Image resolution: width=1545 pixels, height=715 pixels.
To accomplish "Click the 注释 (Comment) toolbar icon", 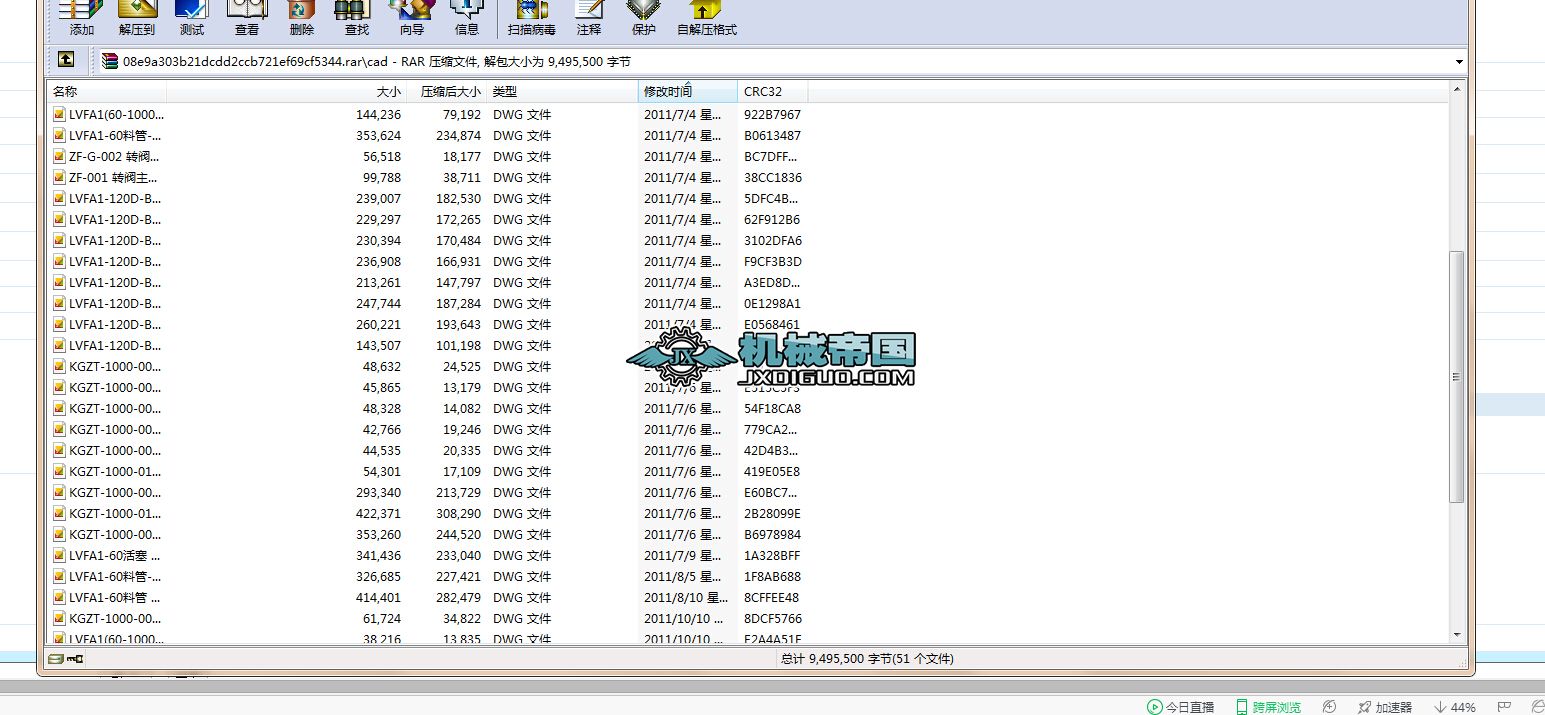I will pos(589,11).
